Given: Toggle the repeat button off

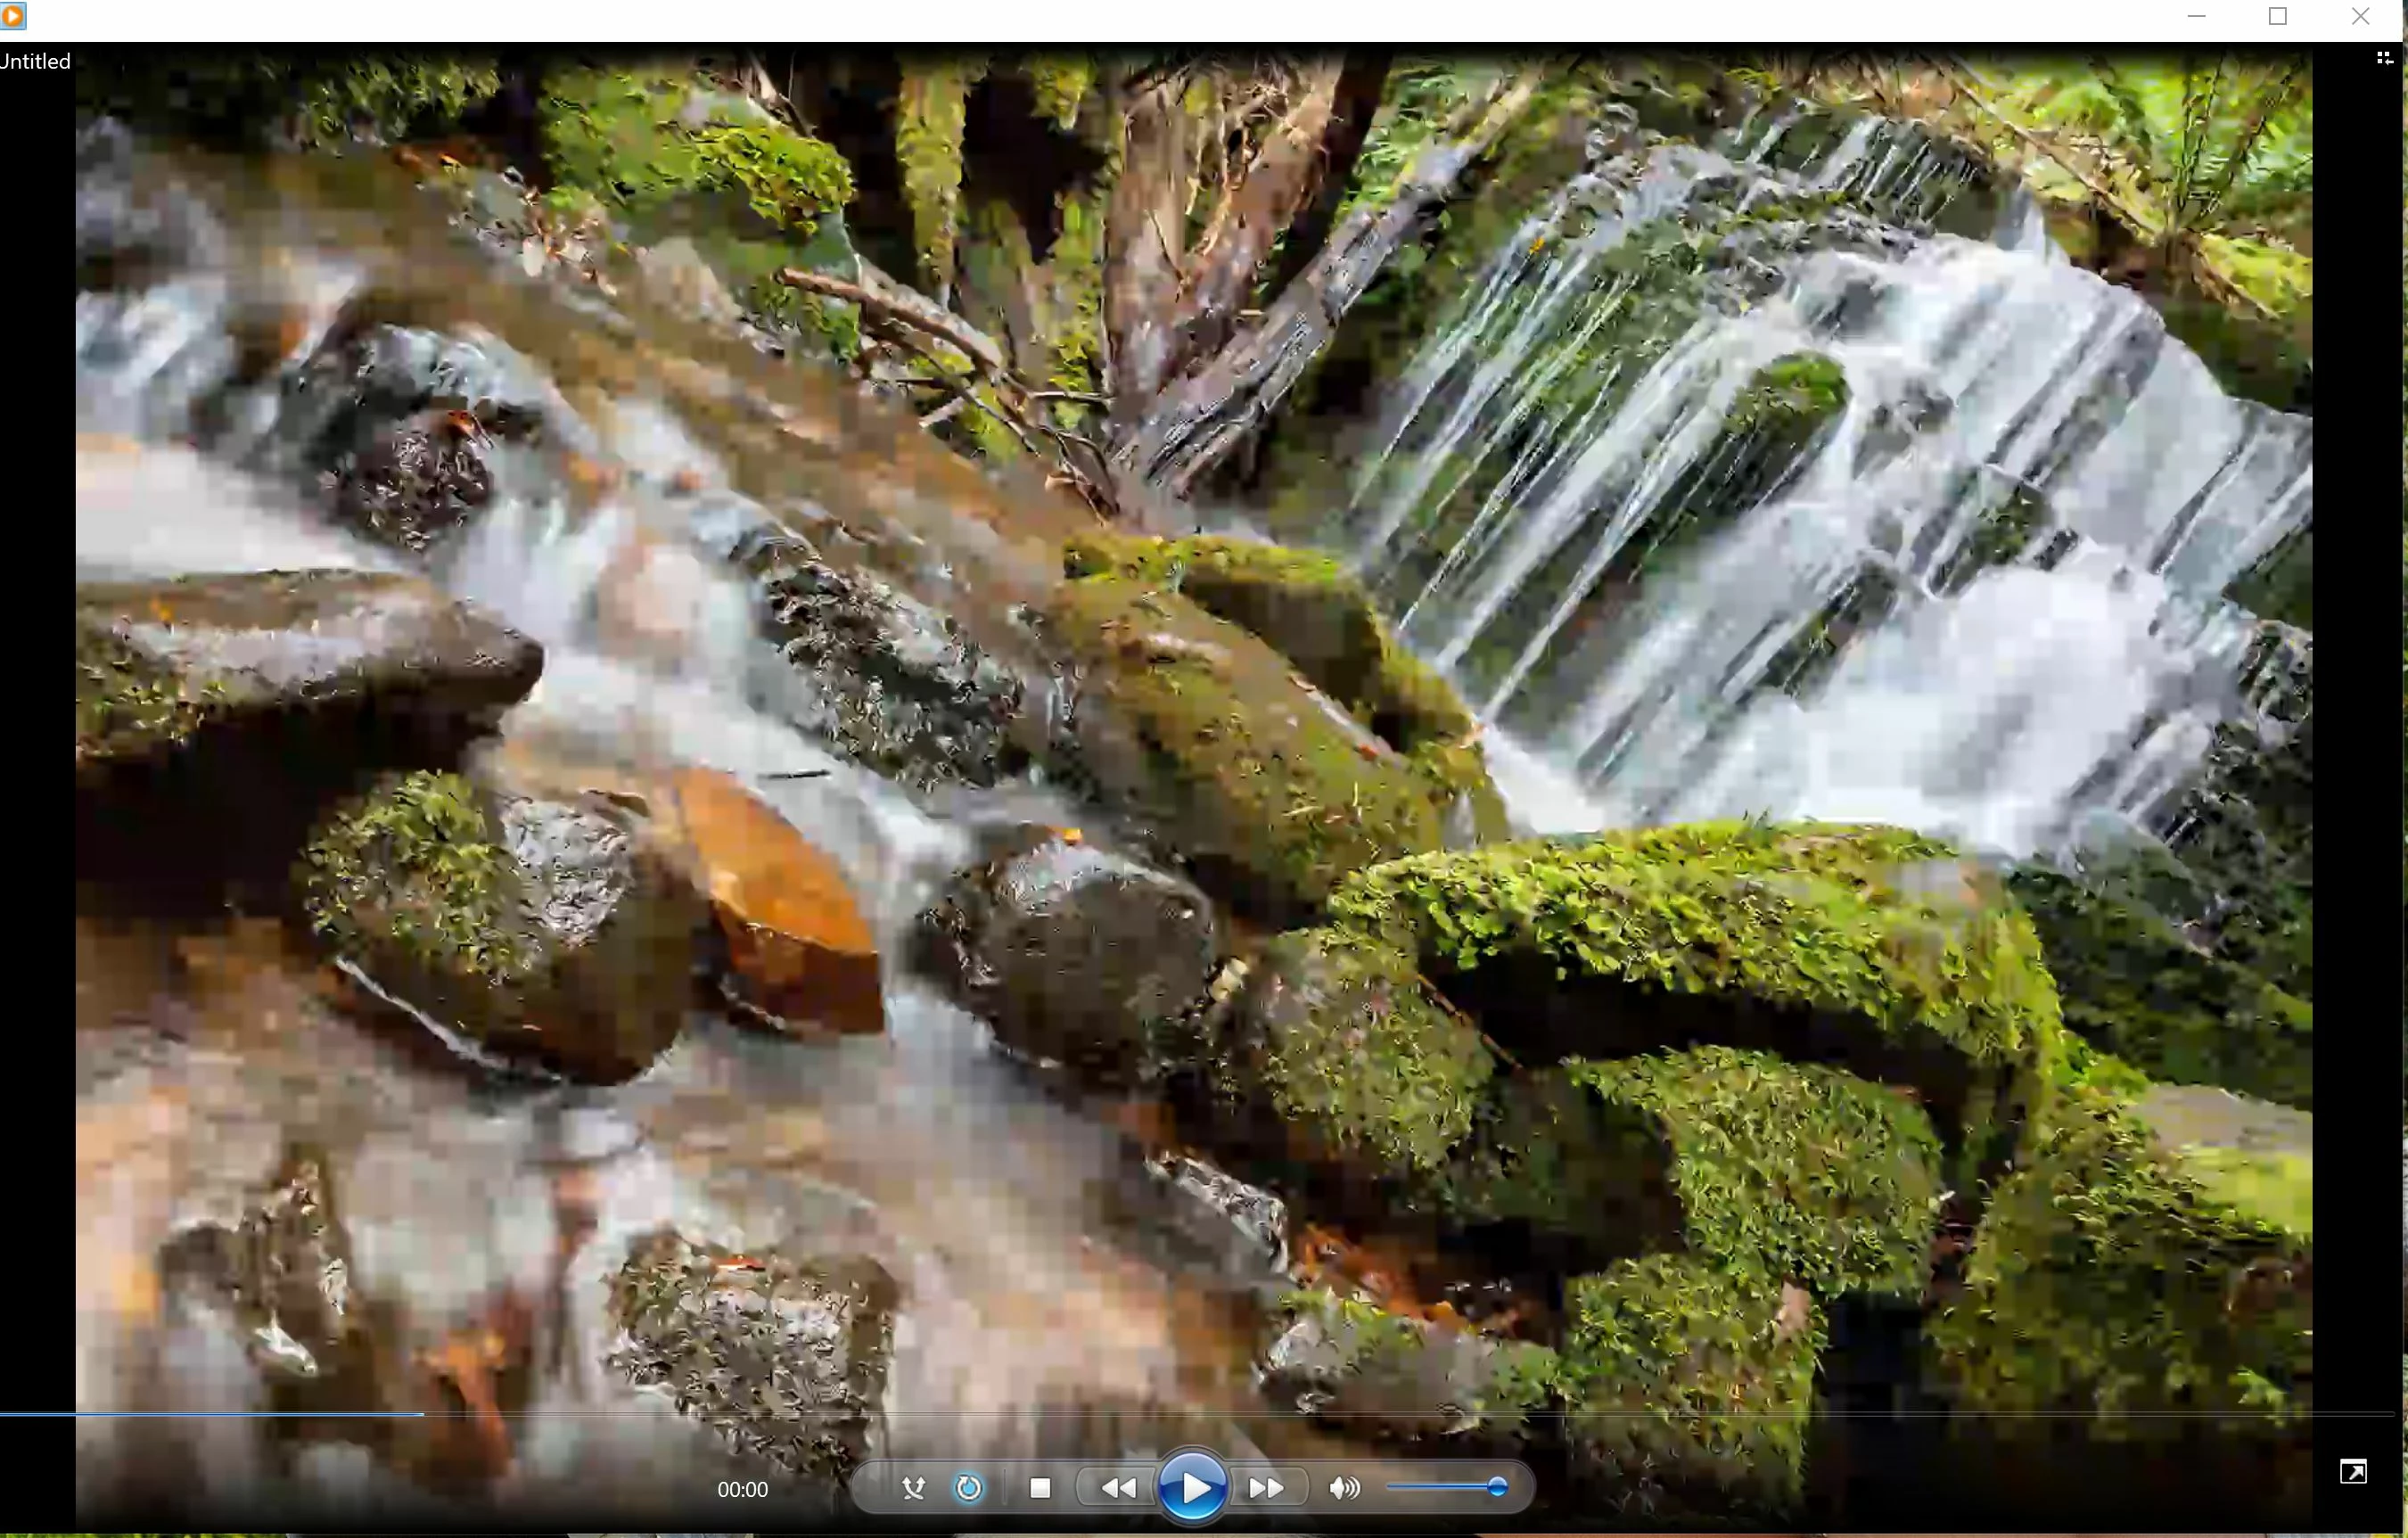Looking at the screenshot, I should pyautogui.click(x=968, y=1488).
